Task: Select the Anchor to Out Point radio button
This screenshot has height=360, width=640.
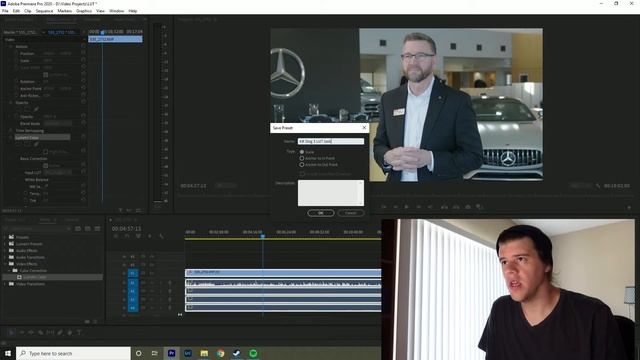Action: coord(302,164)
